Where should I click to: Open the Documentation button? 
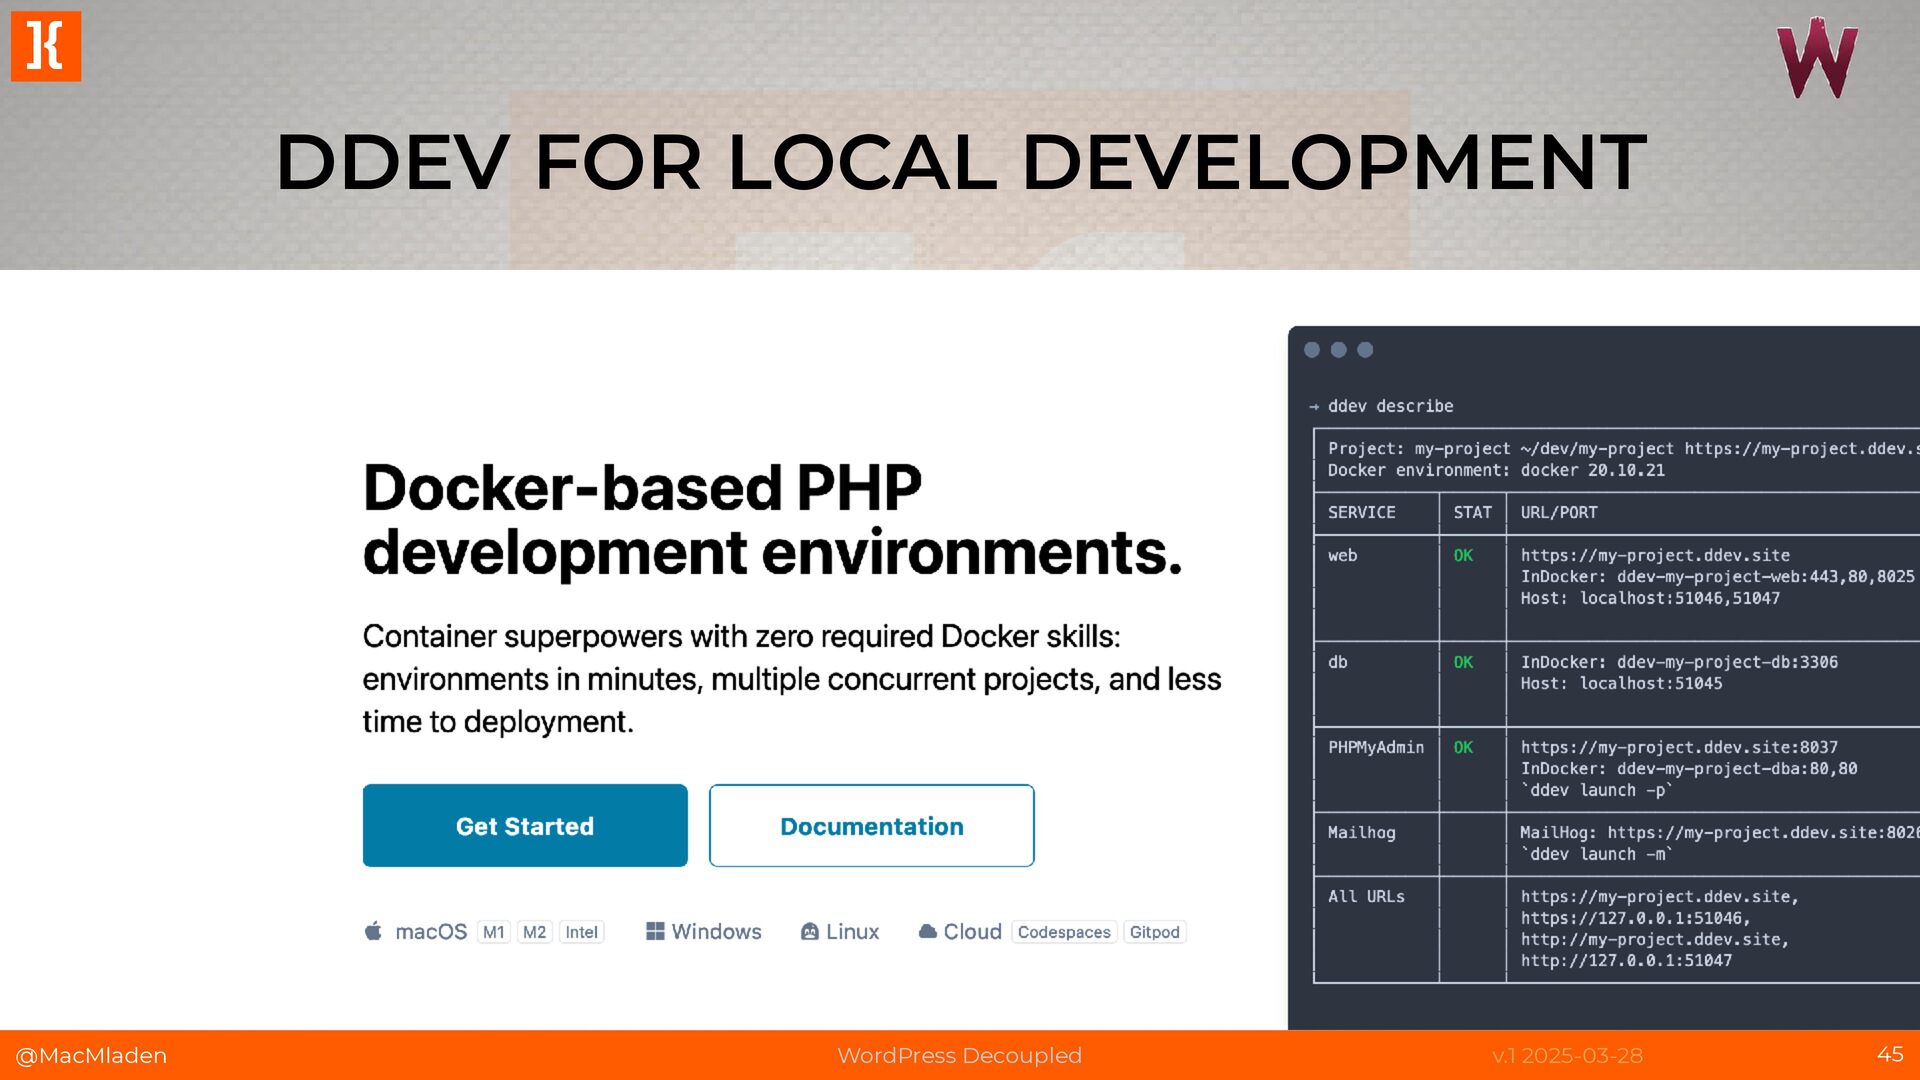872,826
